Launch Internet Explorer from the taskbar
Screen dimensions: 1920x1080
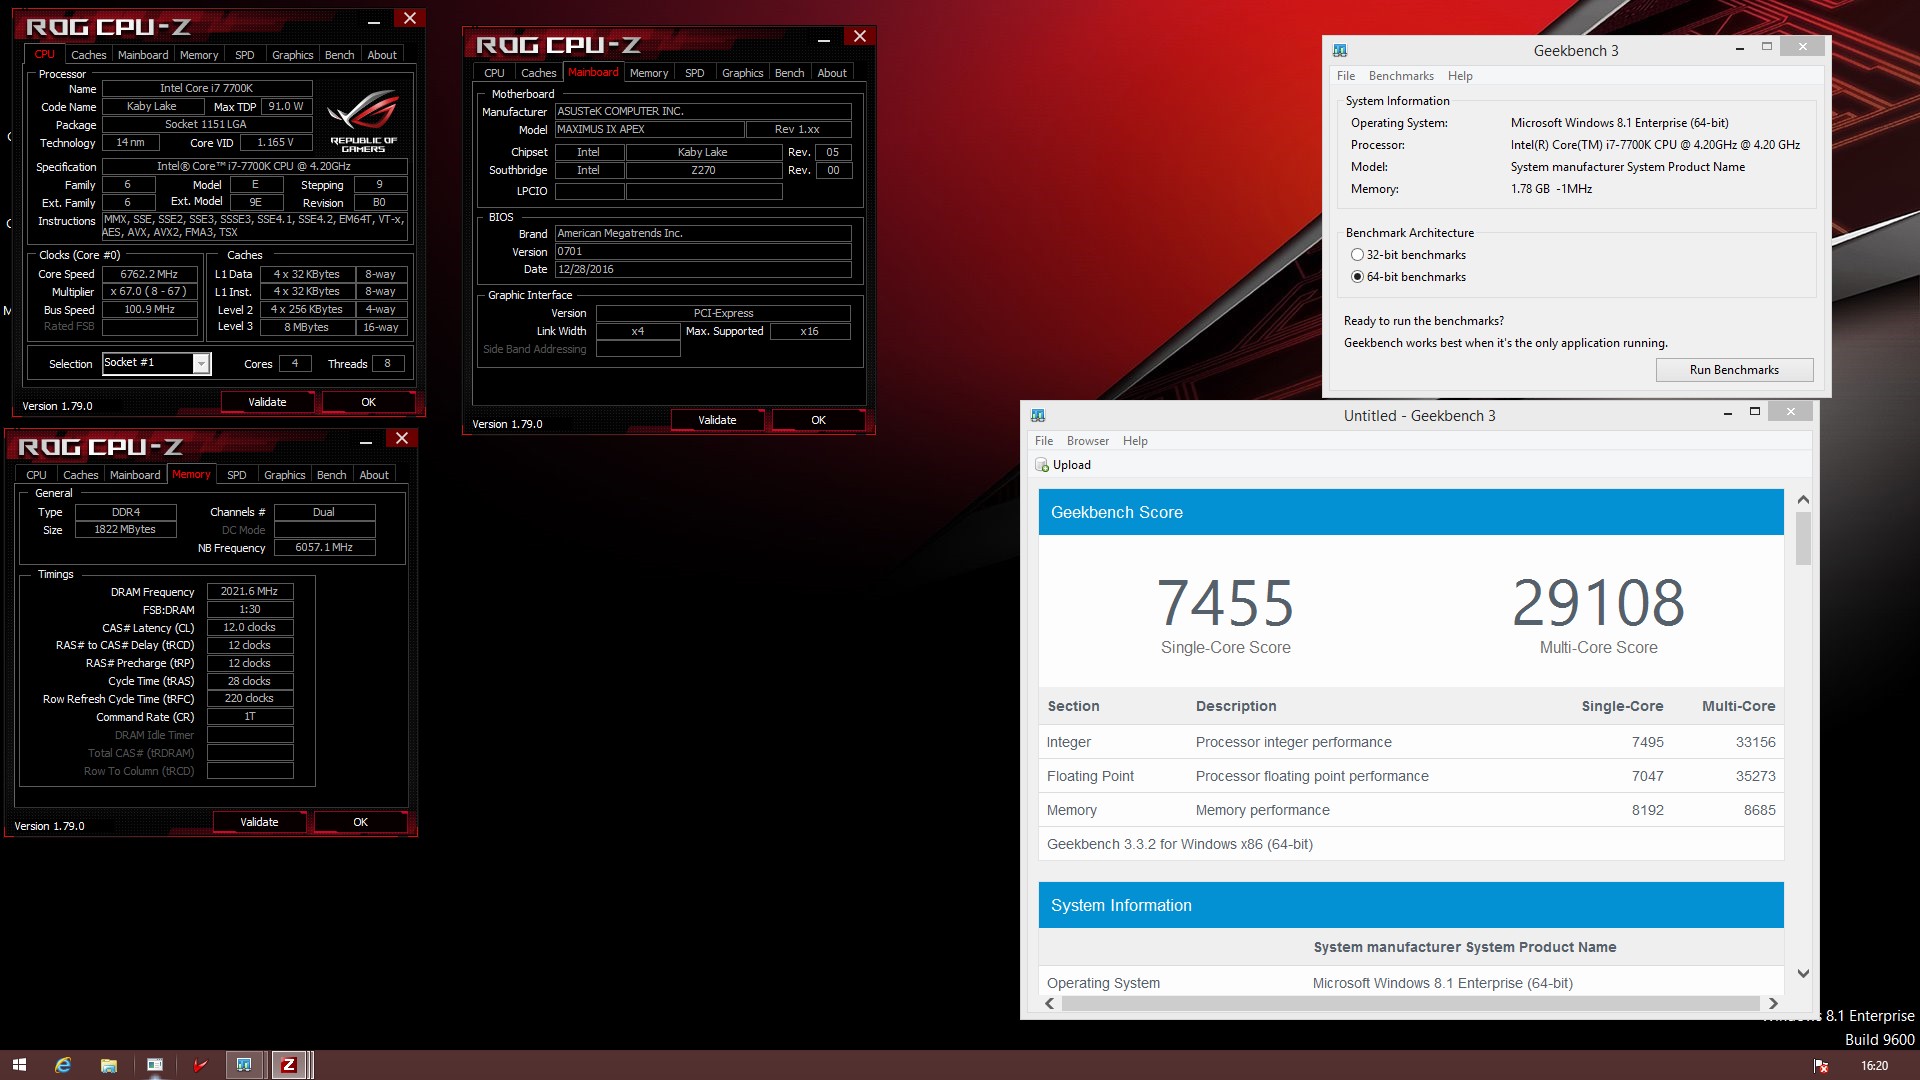[63, 1065]
